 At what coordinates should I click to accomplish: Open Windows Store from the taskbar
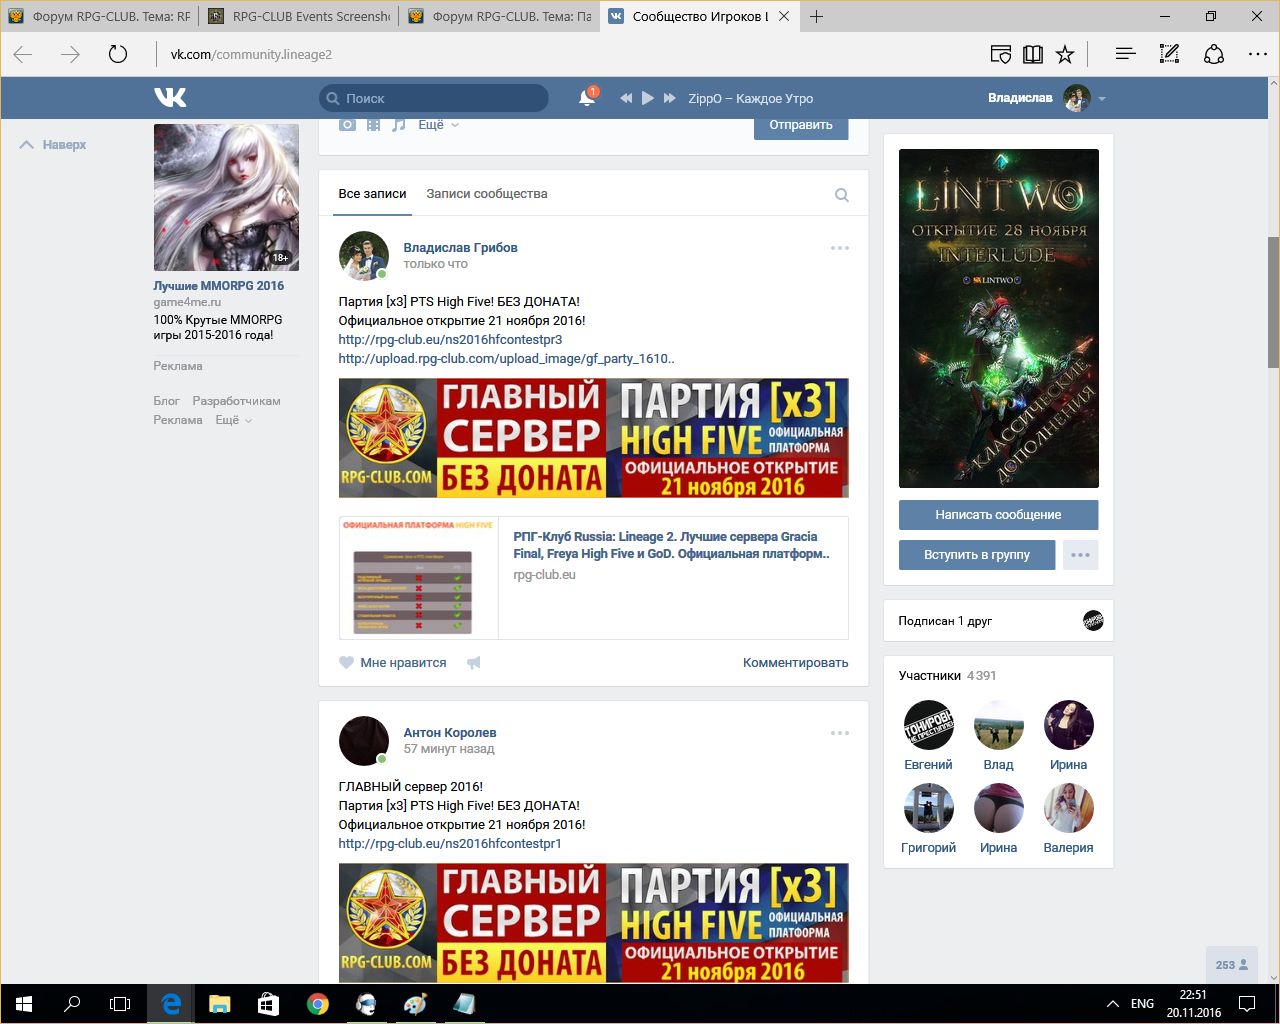268,1004
